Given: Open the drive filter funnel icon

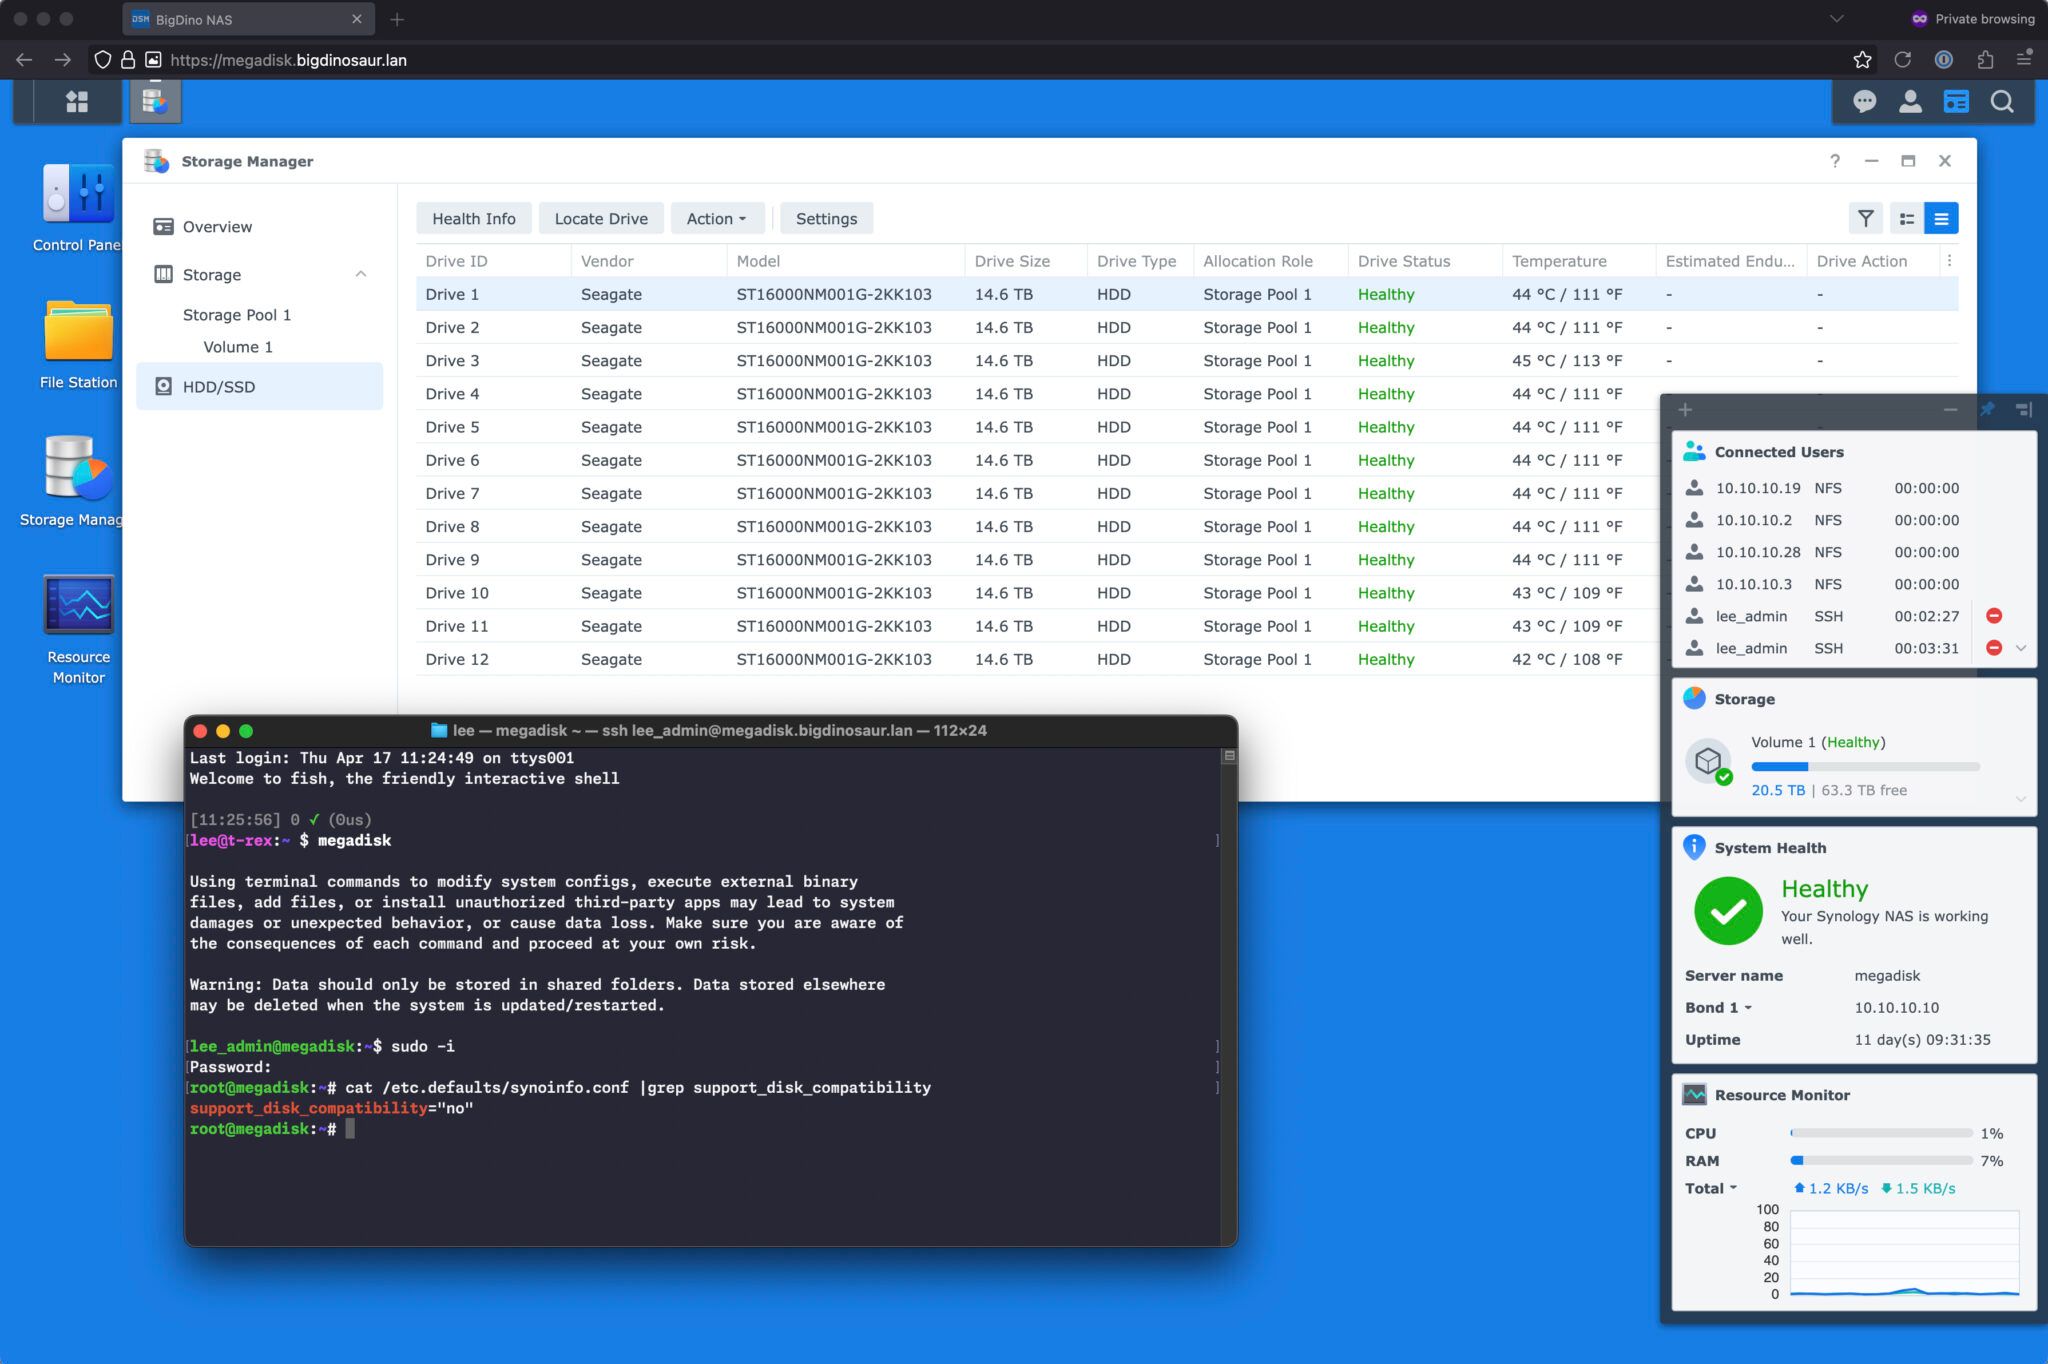Looking at the screenshot, I should (x=1865, y=218).
